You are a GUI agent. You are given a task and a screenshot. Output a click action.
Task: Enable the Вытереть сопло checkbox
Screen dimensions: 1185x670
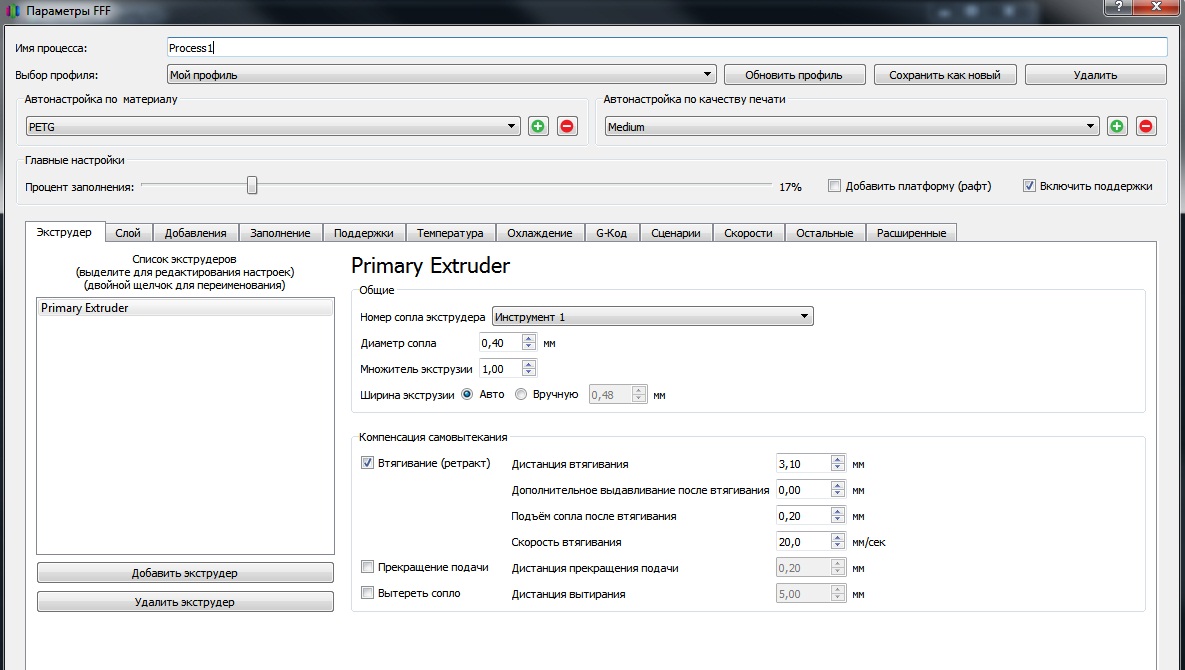coord(367,593)
